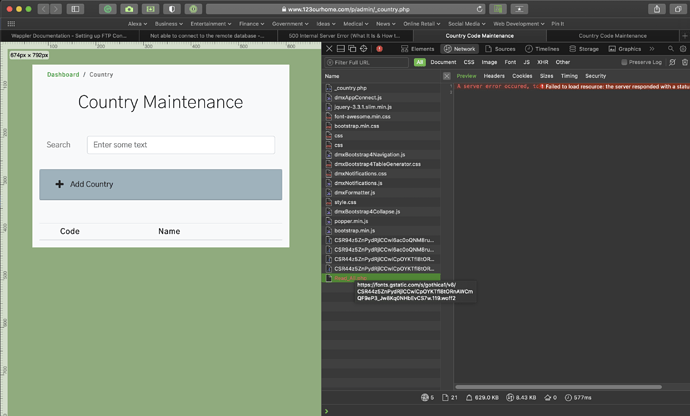Expand the Finance bookmarks folder

(x=251, y=24)
